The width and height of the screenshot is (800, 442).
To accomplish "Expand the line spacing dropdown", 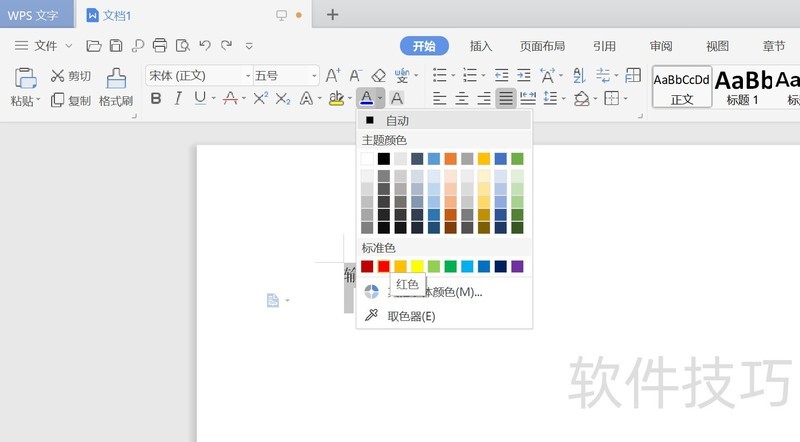I will click(564, 98).
